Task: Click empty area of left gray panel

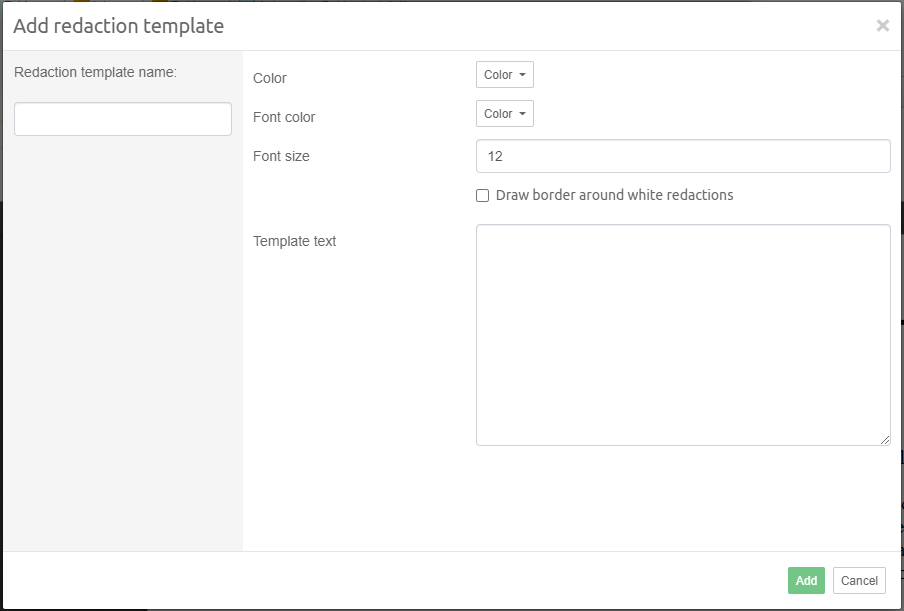Action: [x=123, y=350]
